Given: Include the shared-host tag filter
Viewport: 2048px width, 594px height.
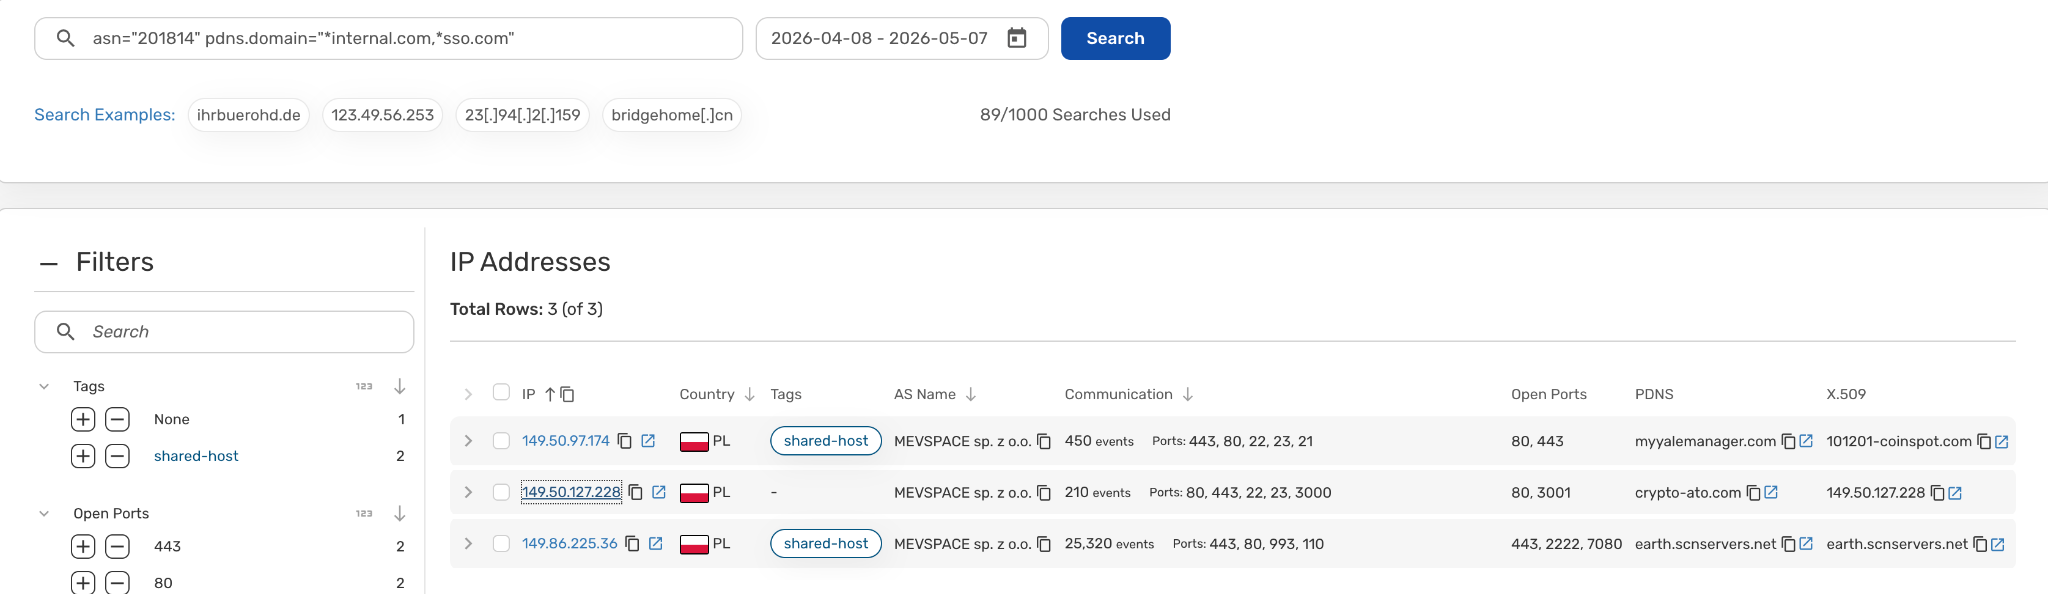Looking at the screenshot, I should coord(83,456).
